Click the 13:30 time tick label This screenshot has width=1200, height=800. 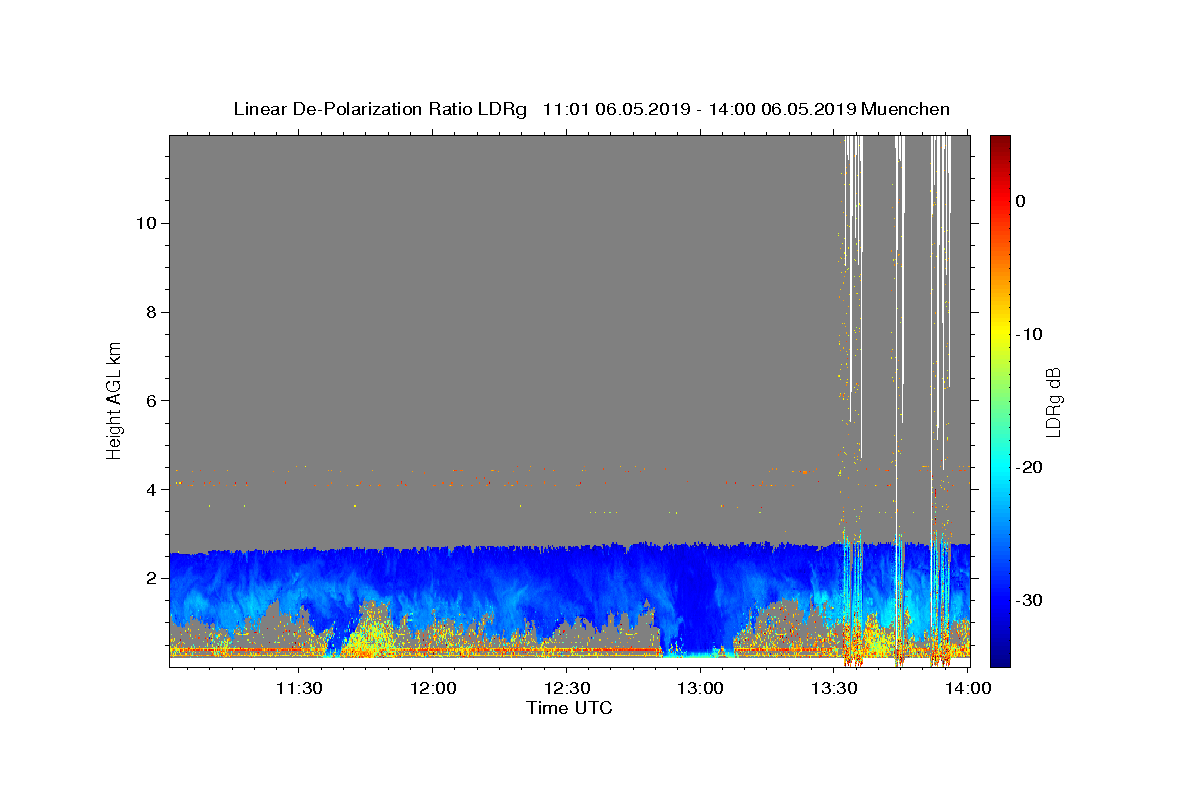click(x=834, y=688)
